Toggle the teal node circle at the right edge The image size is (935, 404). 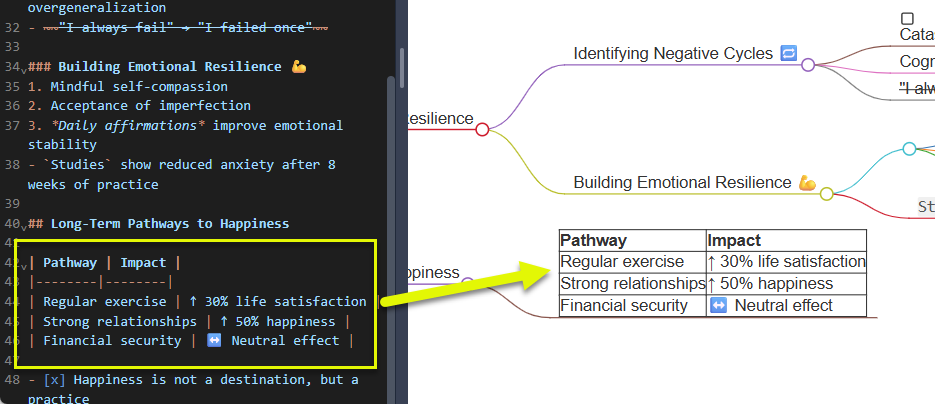[x=909, y=149]
